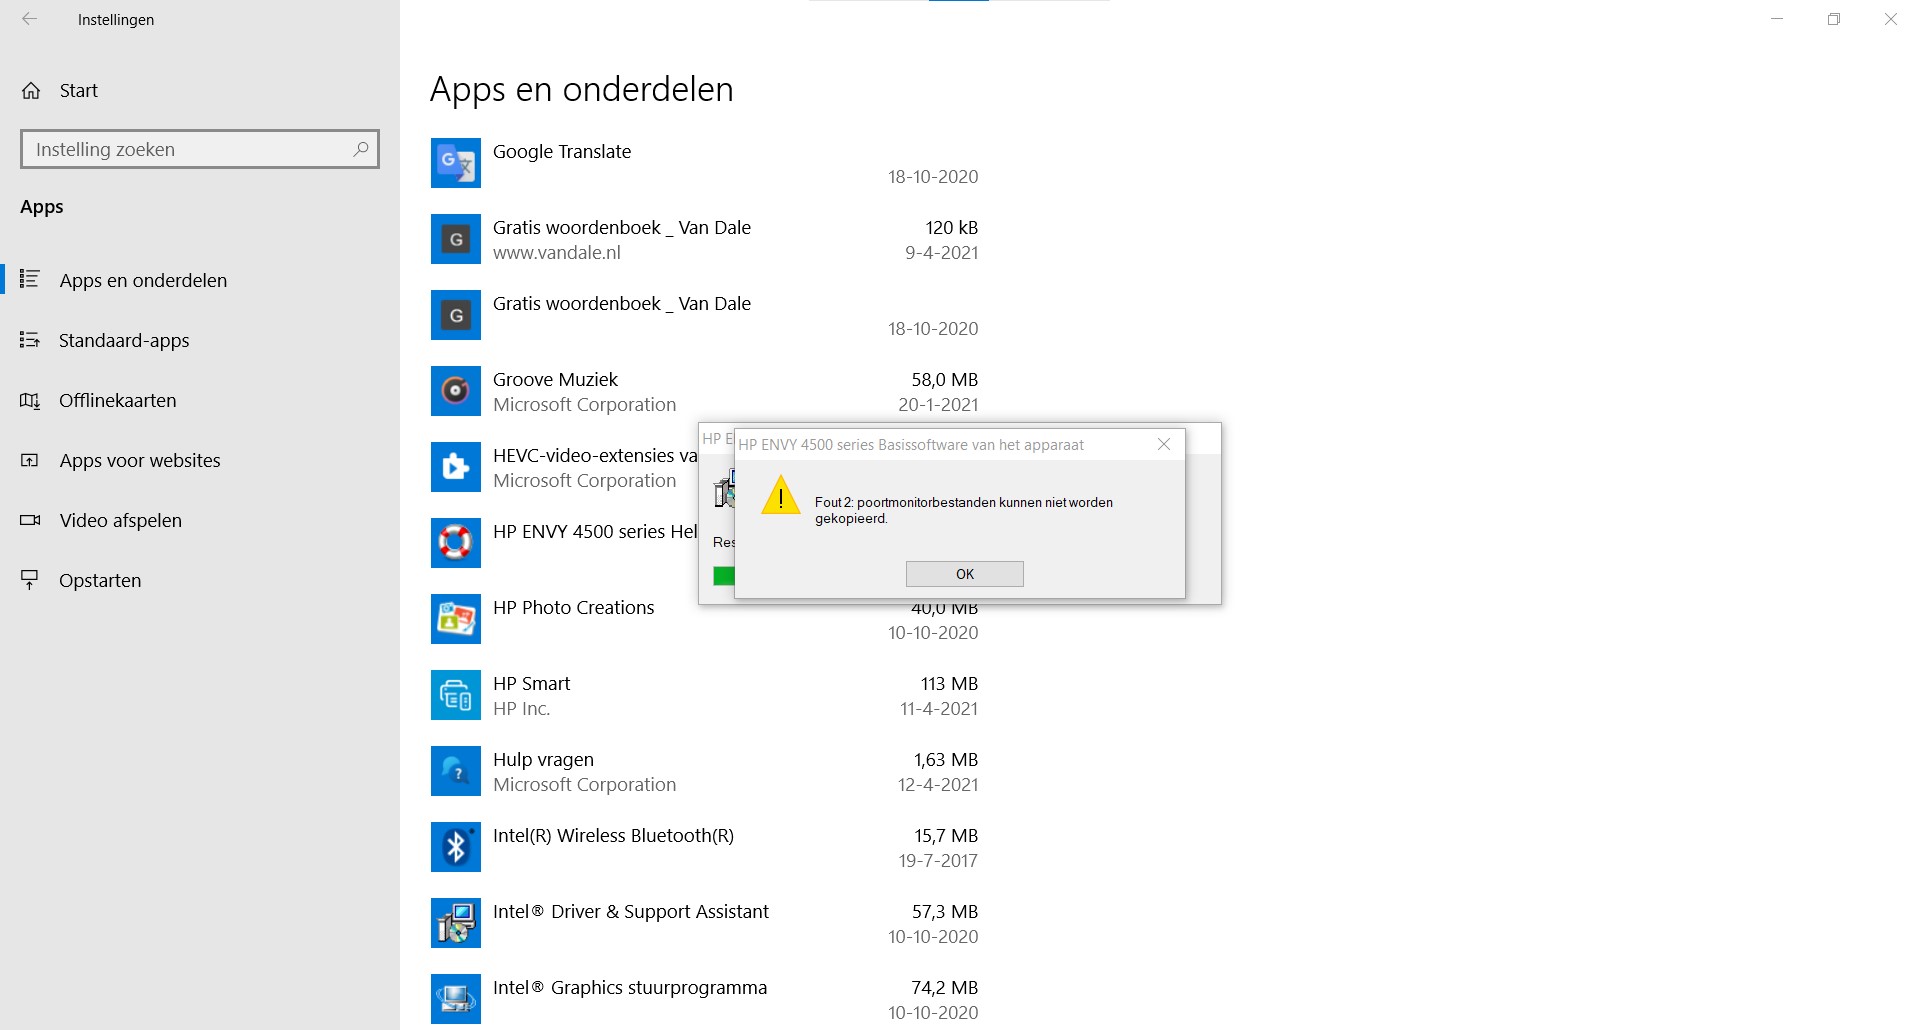1920x1030 pixels.
Task: Click the Intel Driver & Support Assistant icon
Action: pyautogui.click(x=456, y=923)
